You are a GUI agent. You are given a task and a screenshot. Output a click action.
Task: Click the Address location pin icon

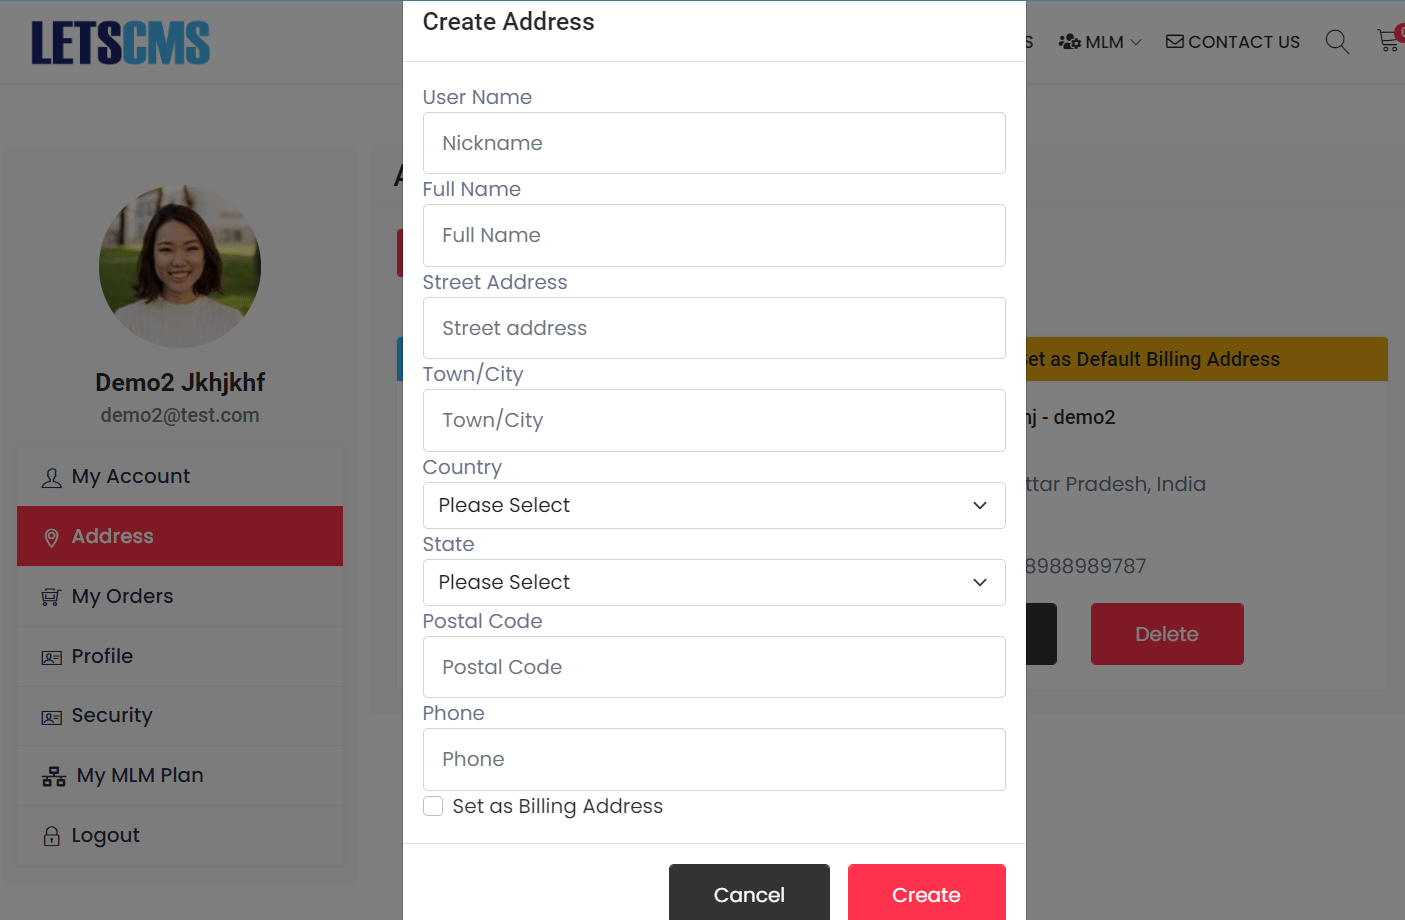52,538
